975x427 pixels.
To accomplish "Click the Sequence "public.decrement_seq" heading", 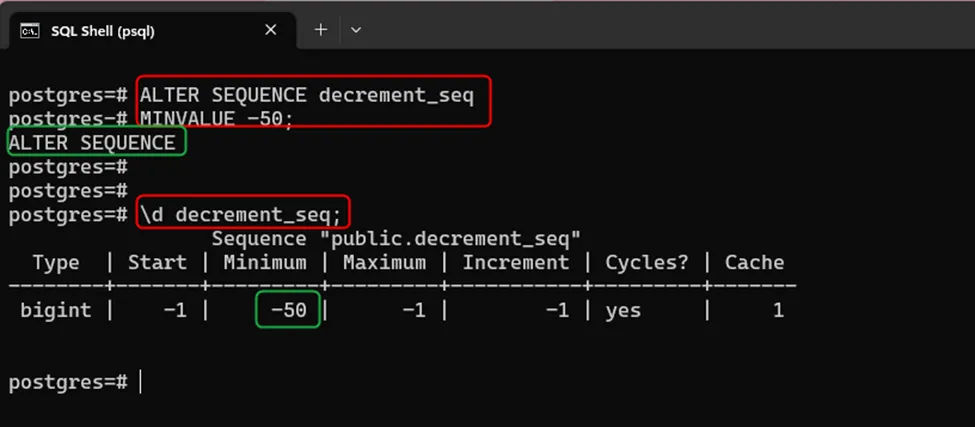I will (397, 239).
